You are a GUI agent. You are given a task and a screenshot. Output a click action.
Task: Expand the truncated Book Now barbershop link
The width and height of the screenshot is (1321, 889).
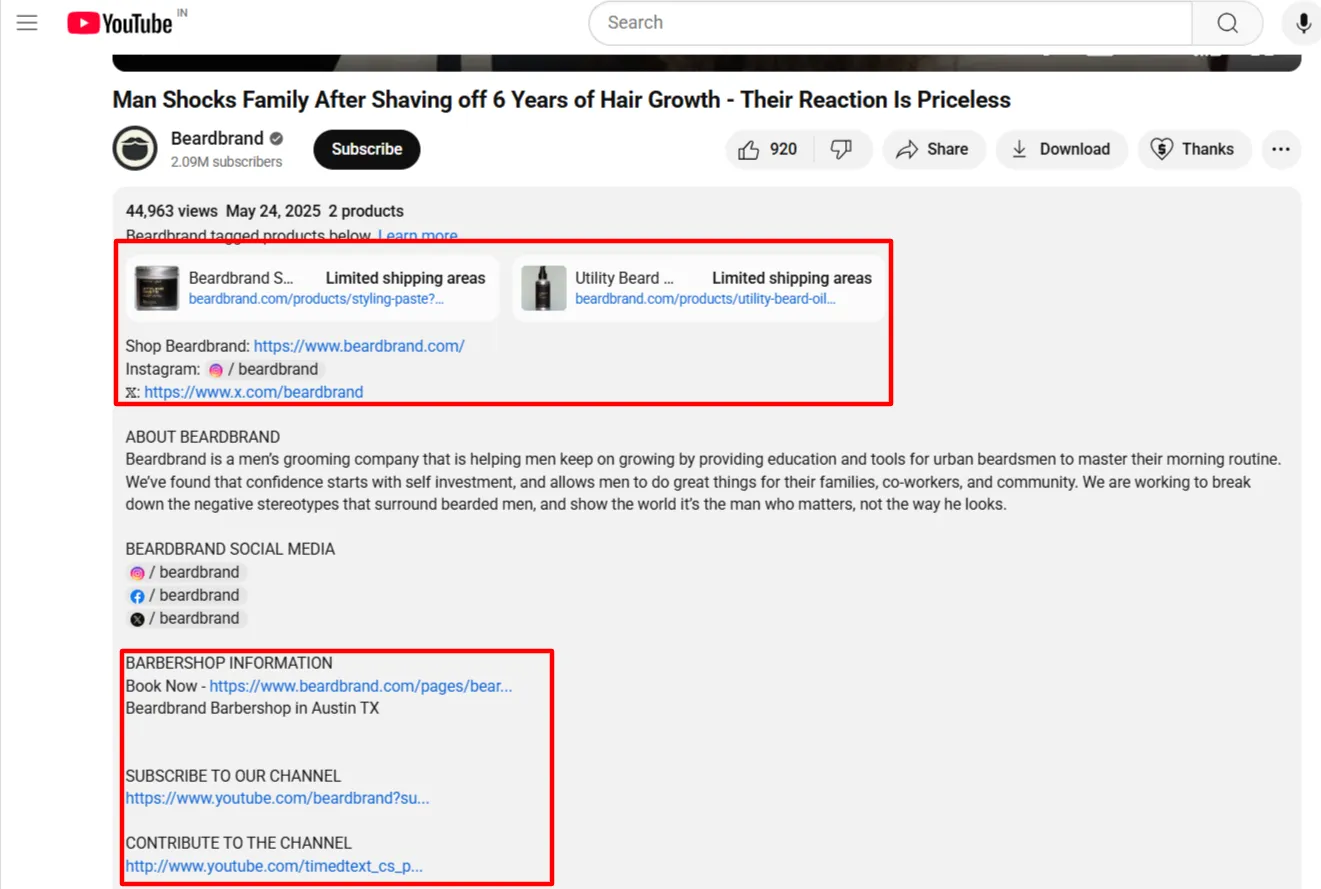tap(360, 686)
